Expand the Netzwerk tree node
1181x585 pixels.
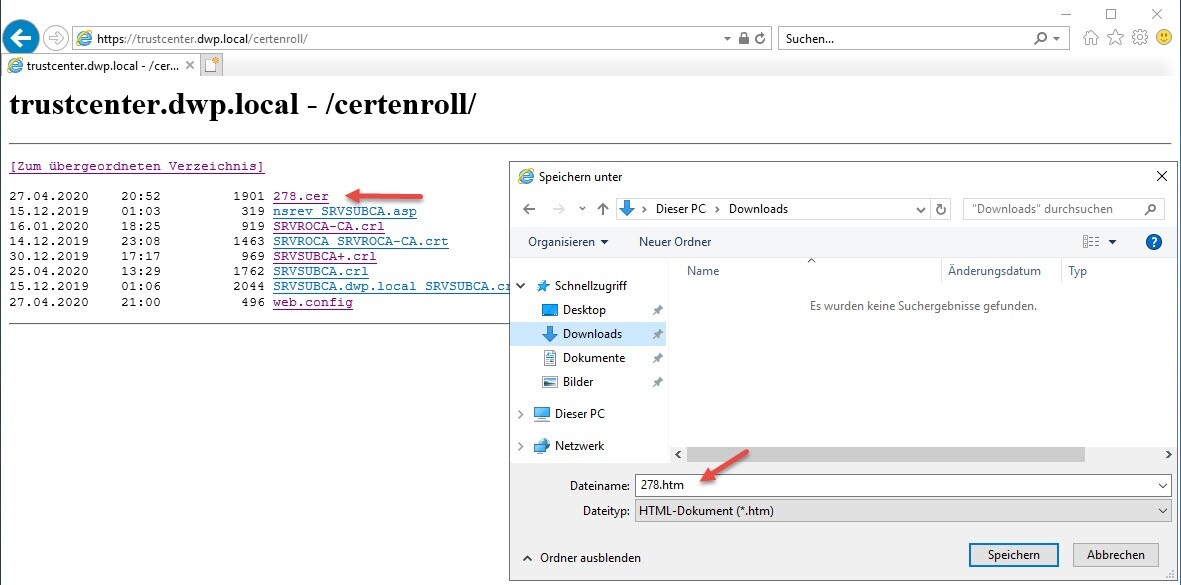(521, 446)
